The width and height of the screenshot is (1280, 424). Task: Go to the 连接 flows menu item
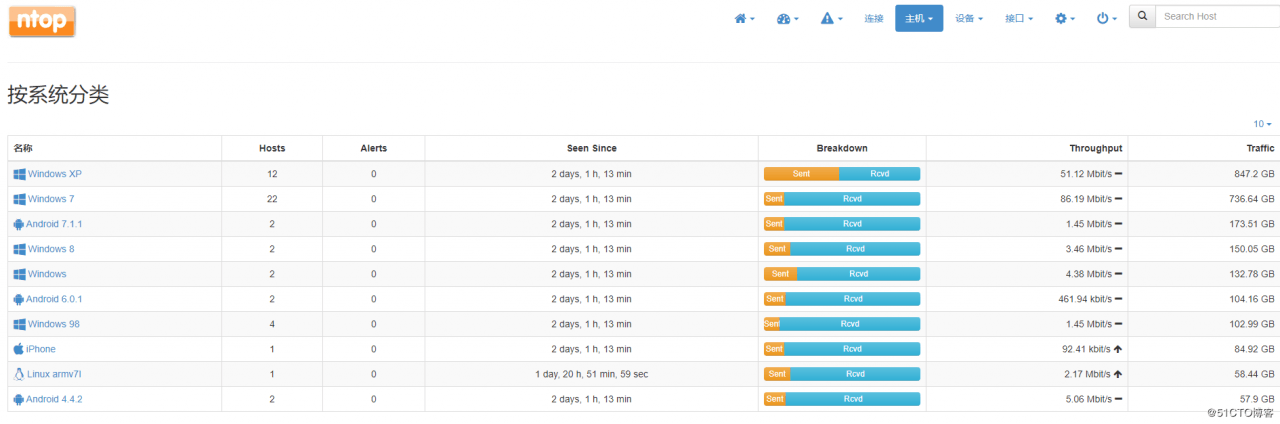[874, 18]
